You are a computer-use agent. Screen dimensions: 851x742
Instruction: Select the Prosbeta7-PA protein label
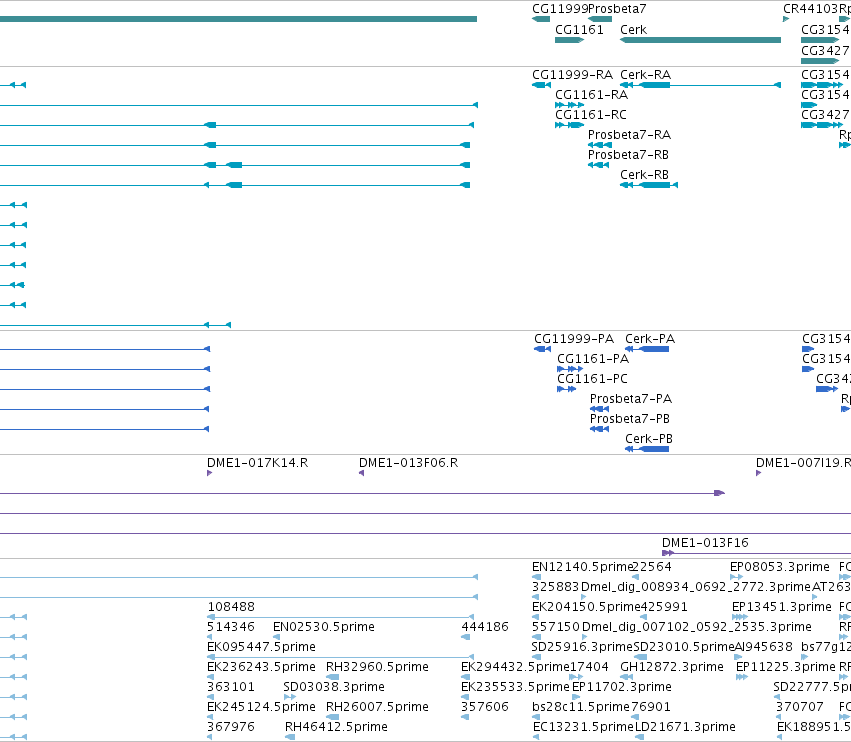click(x=631, y=399)
